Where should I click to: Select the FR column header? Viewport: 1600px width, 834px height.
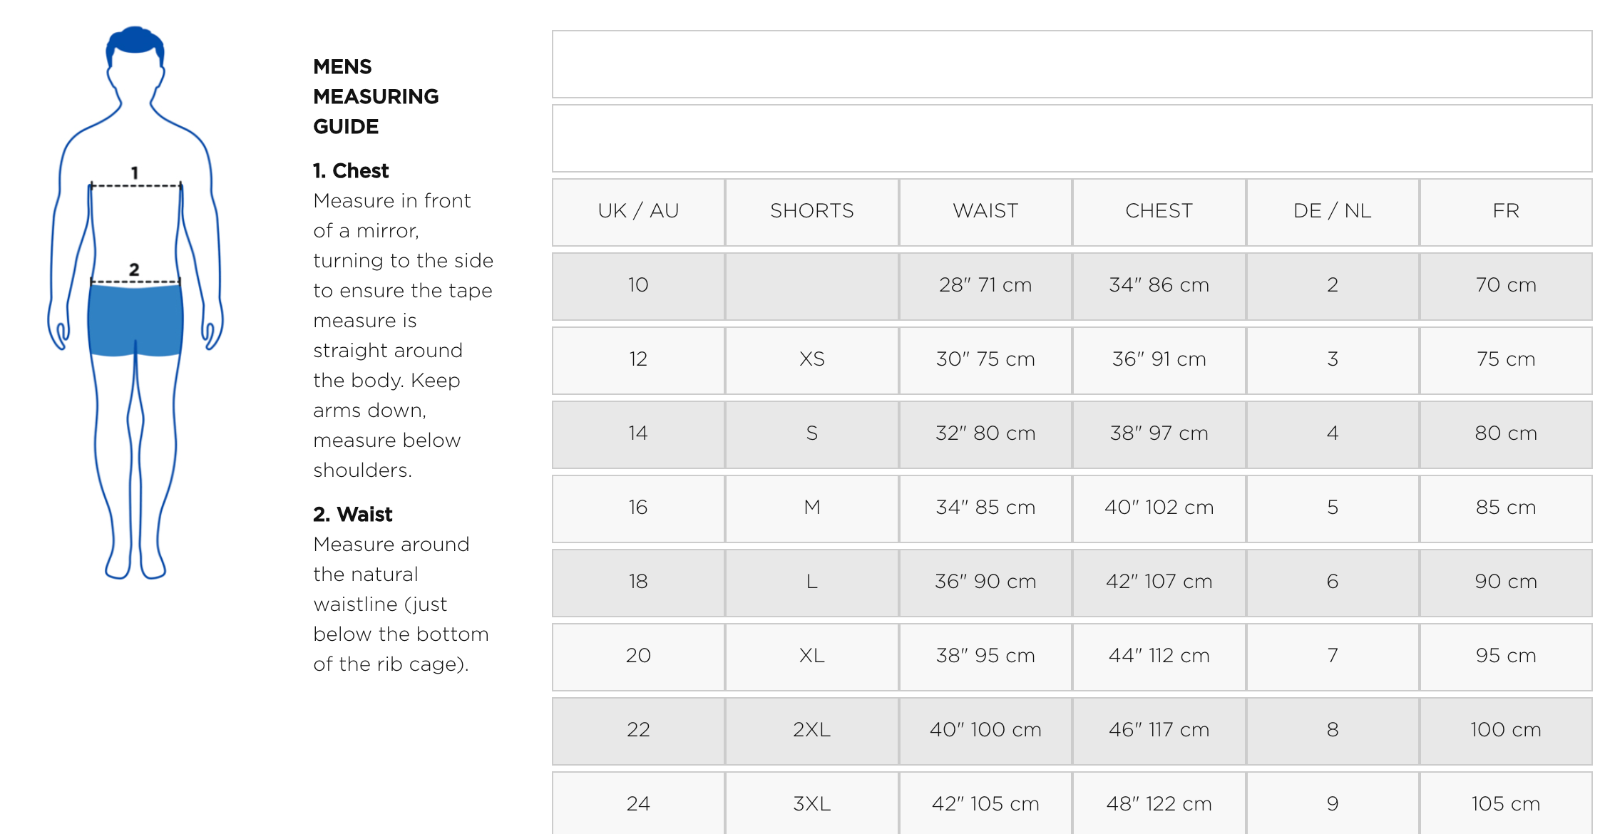(x=1505, y=211)
